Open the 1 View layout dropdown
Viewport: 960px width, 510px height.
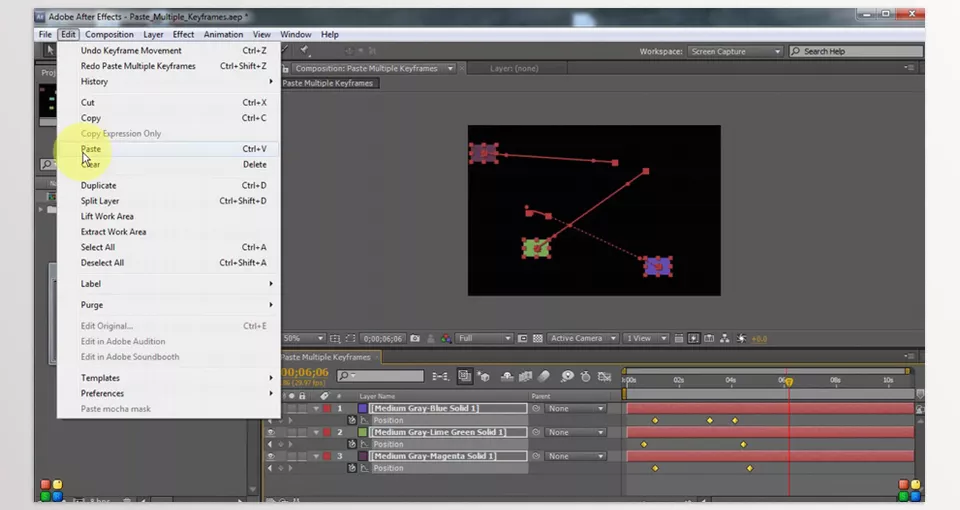[x=646, y=339]
